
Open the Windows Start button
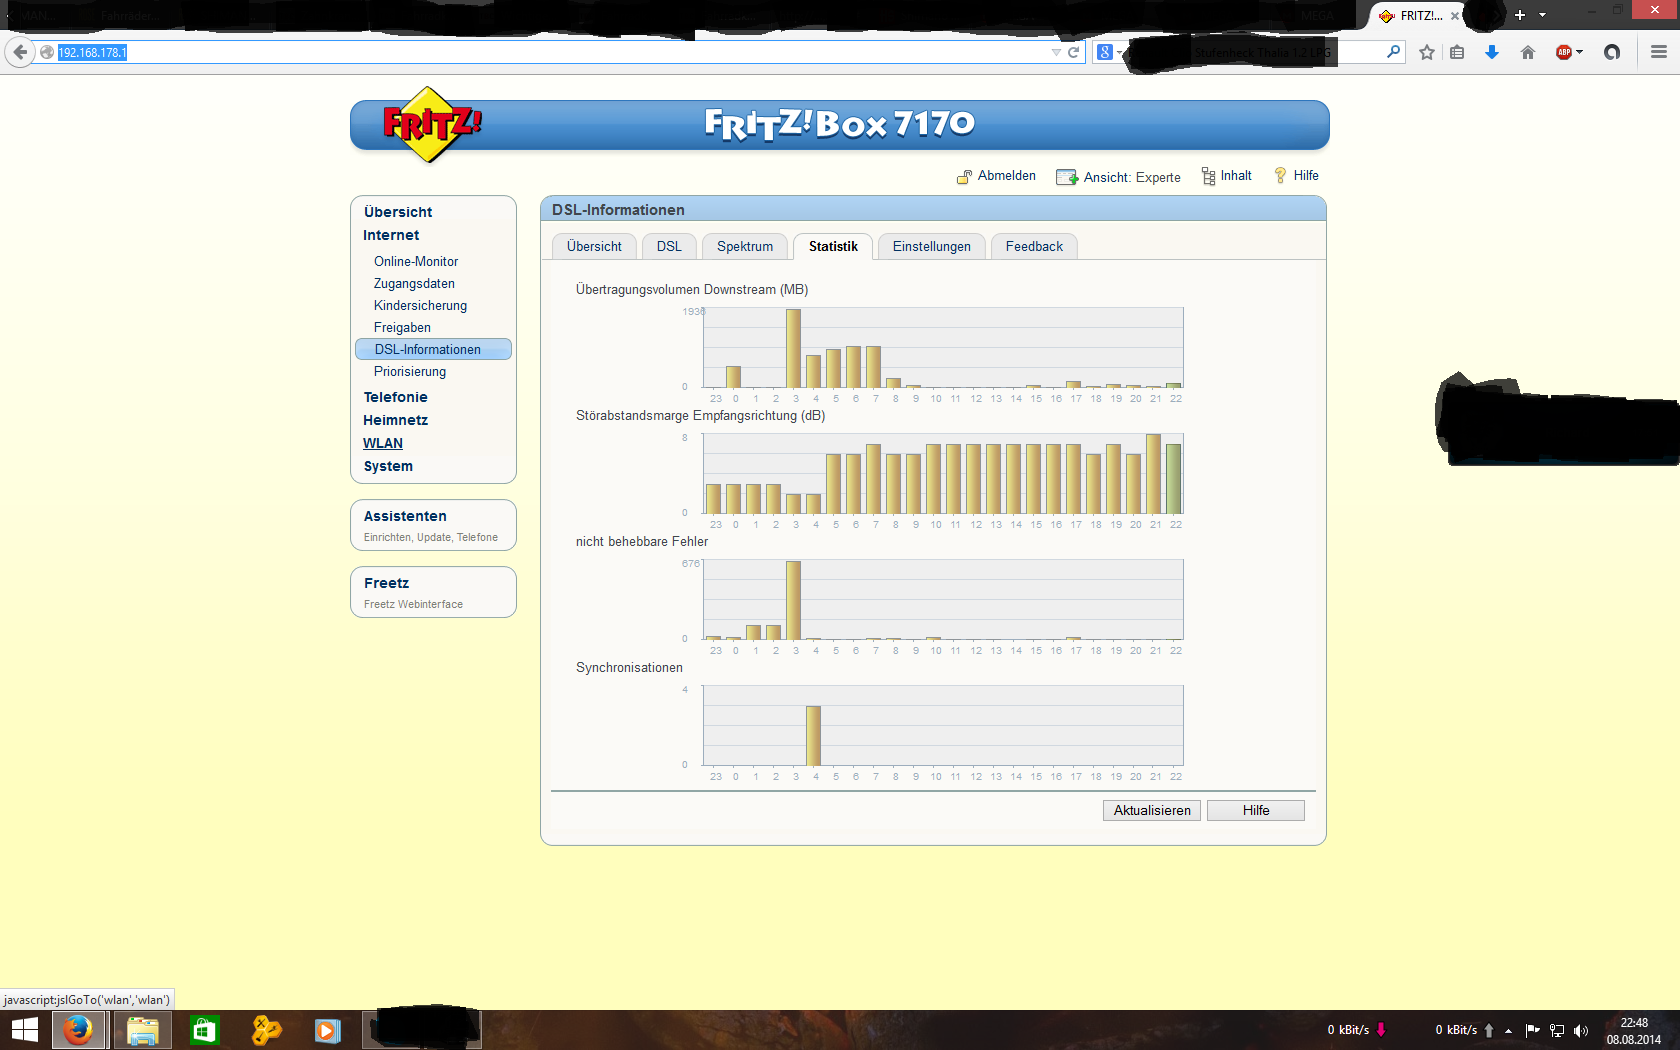tap(25, 1030)
